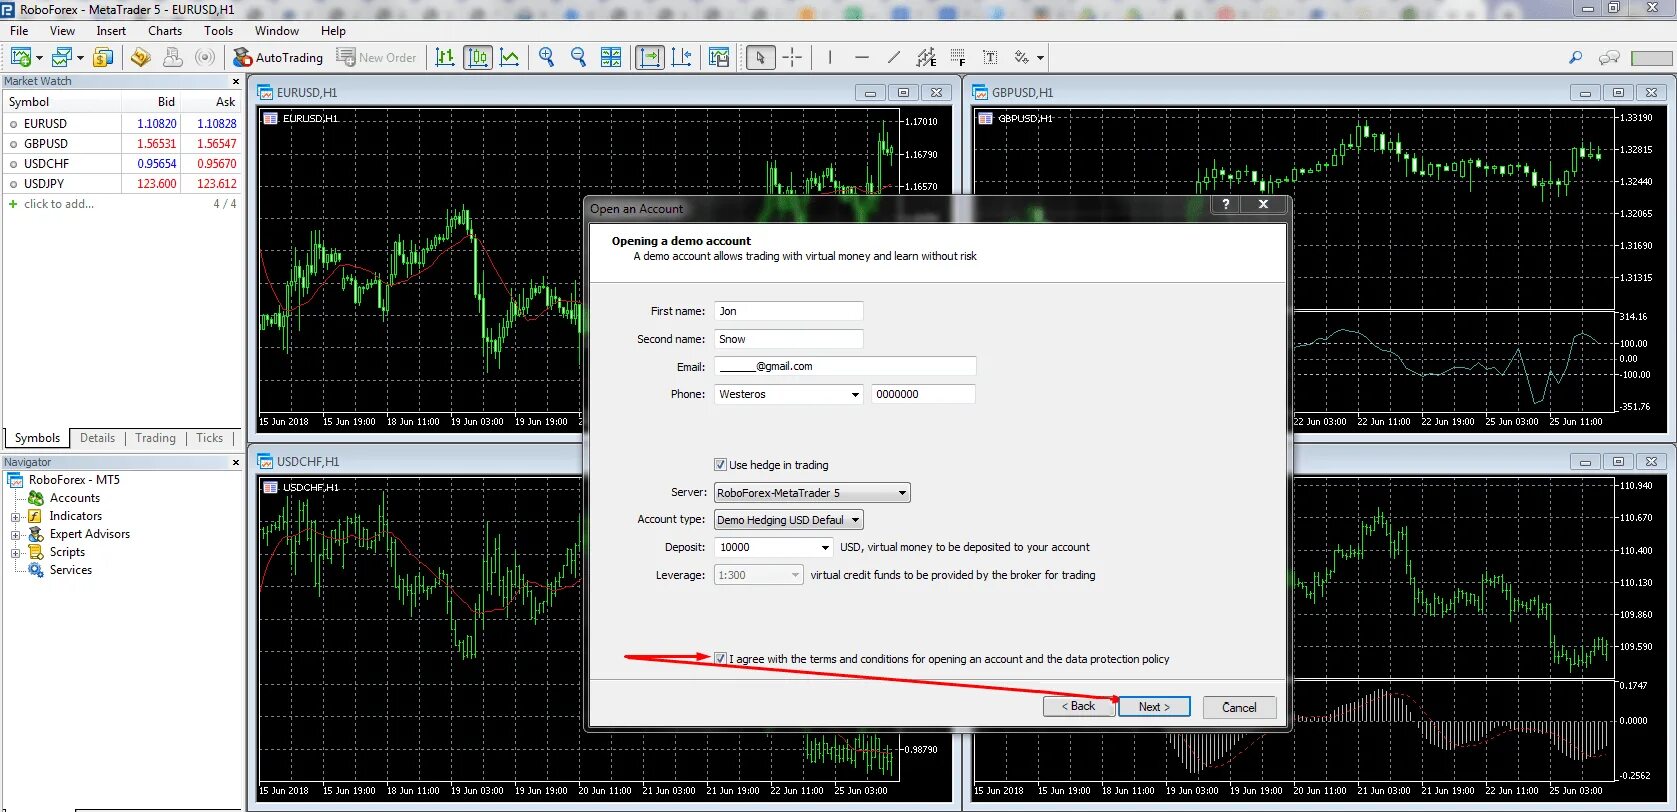
Task: Open the Account type dropdown
Action: (788, 520)
